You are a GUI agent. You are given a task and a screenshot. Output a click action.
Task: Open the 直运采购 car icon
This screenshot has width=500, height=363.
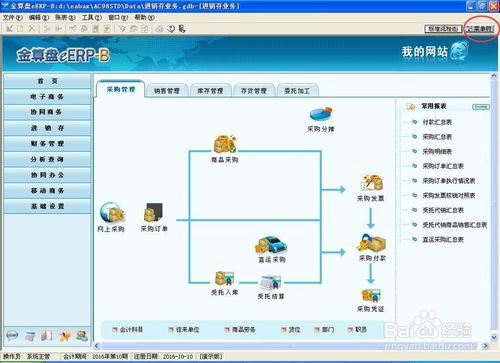[x=271, y=245]
